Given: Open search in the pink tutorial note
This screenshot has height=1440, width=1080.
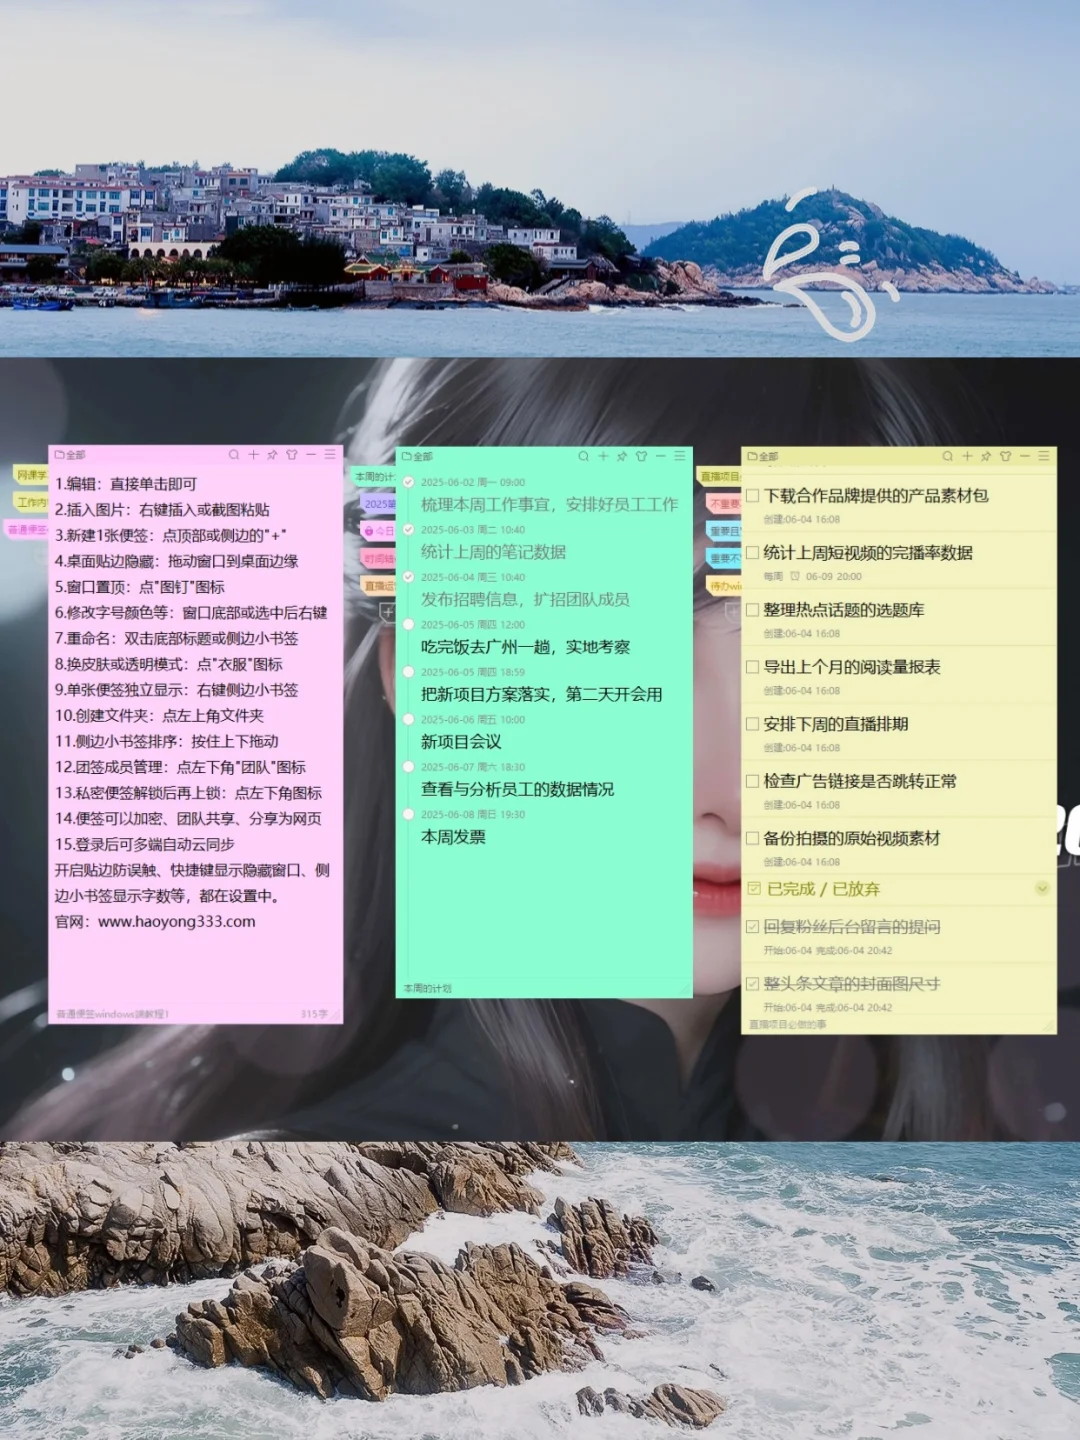Looking at the screenshot, I should (235, 454).
